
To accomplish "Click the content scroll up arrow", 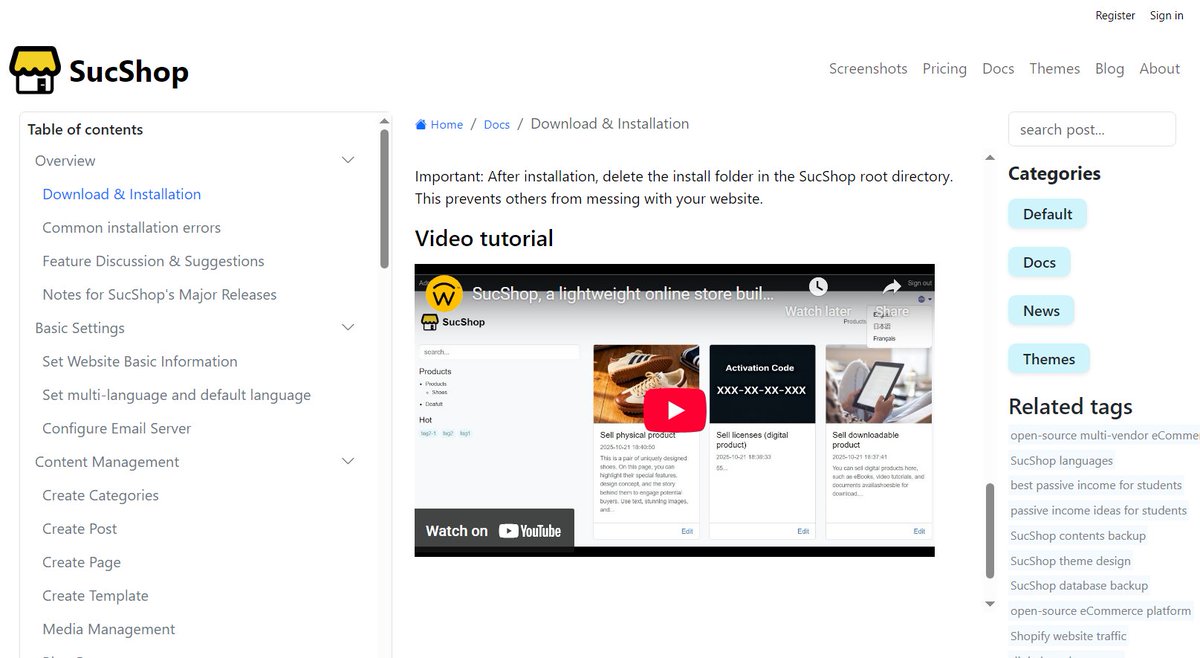I will (990, 158).
